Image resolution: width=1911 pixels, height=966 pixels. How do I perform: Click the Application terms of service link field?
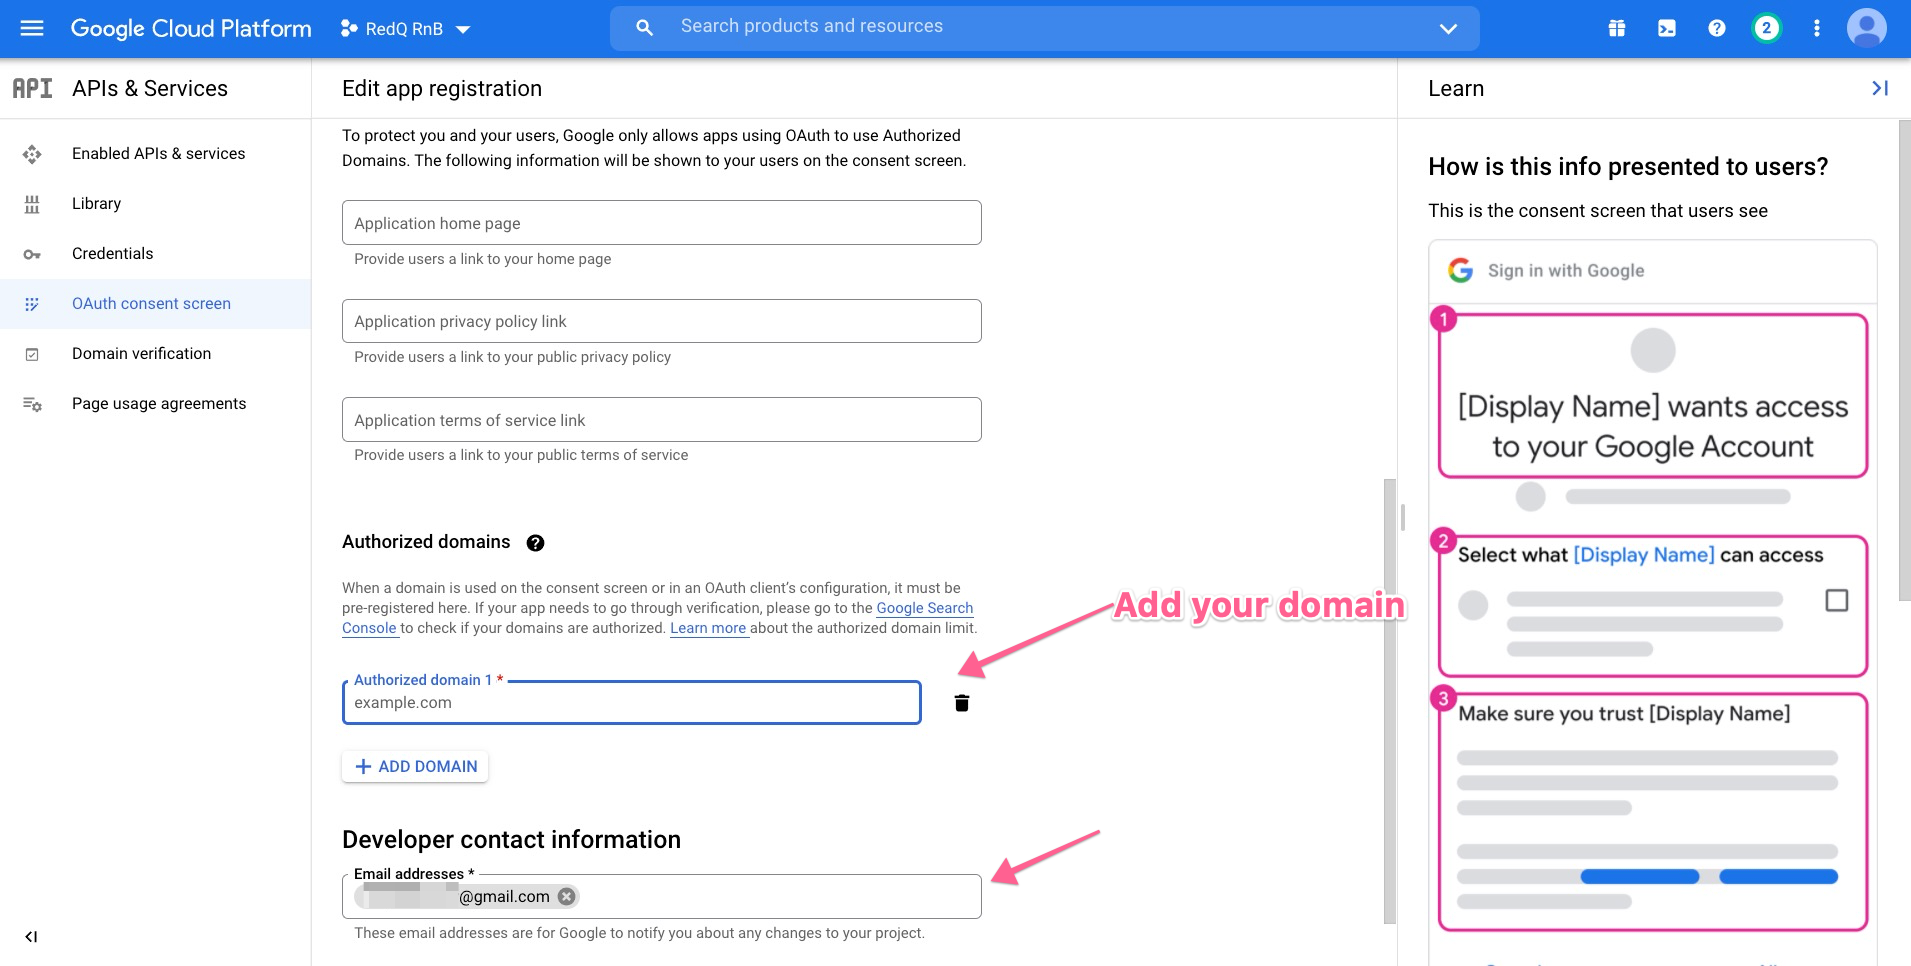661,420
